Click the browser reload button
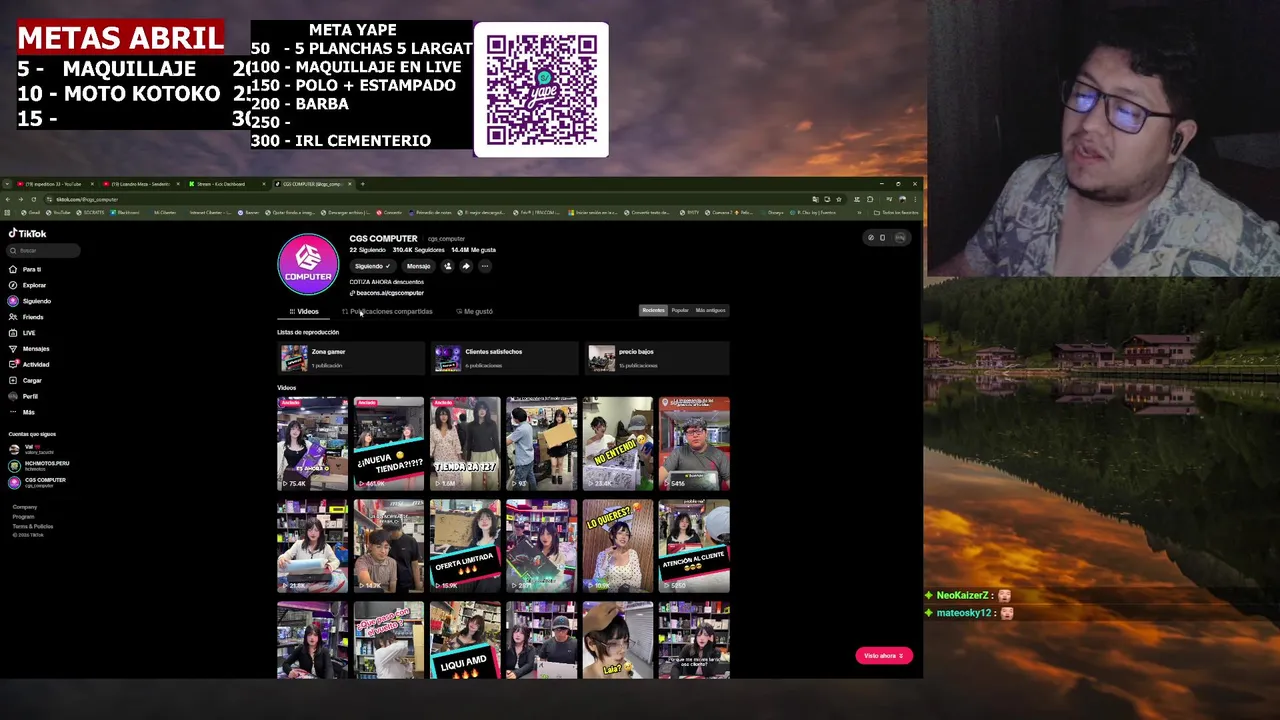 (33, 199)
